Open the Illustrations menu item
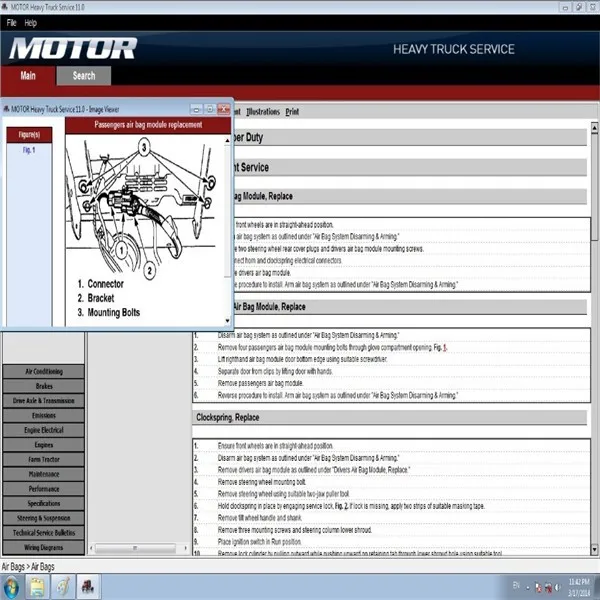This screenshot has height=600, width=600. 263,112
